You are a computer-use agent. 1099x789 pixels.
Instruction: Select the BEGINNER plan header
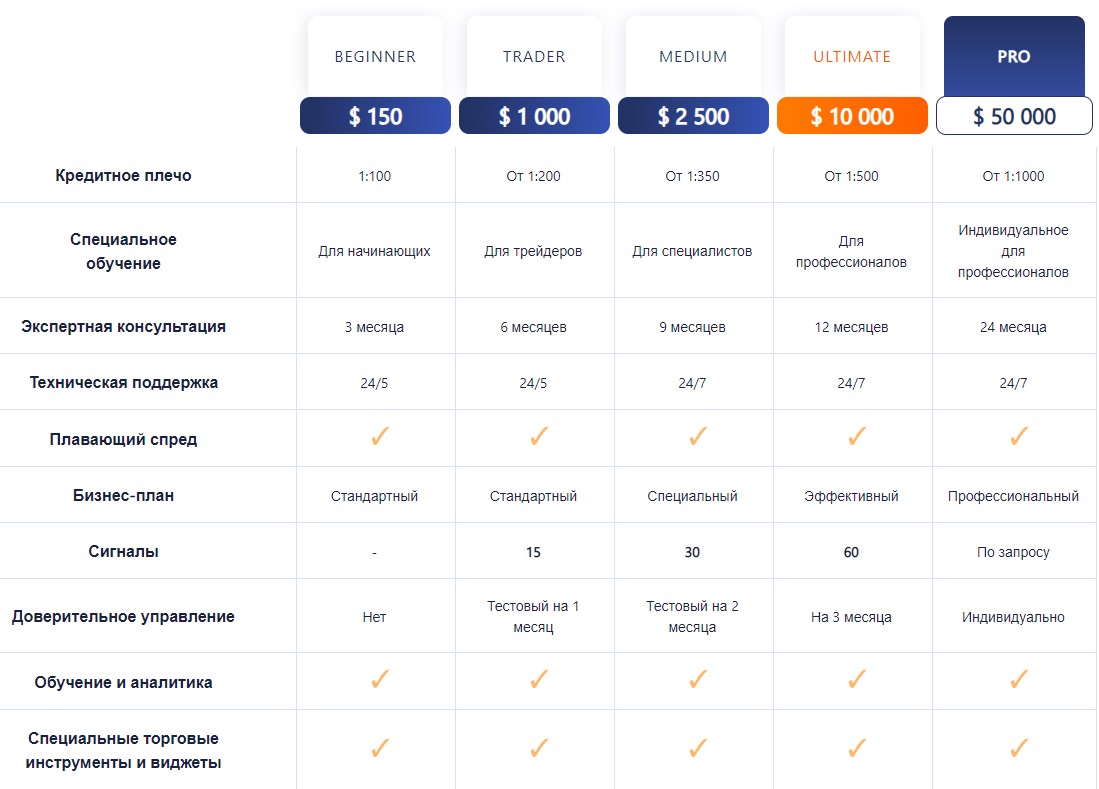375,57
